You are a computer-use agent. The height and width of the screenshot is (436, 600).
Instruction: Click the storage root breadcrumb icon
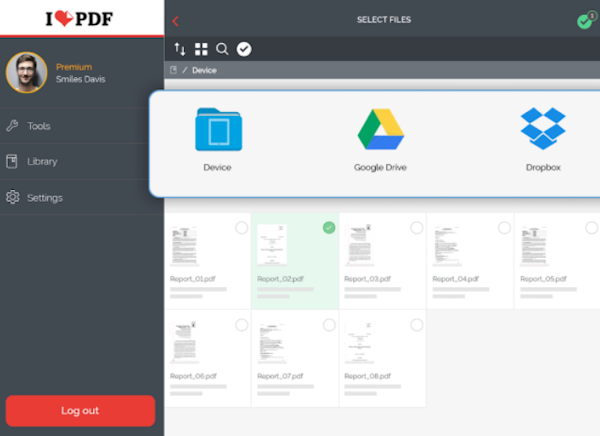[x=173, y=70]
